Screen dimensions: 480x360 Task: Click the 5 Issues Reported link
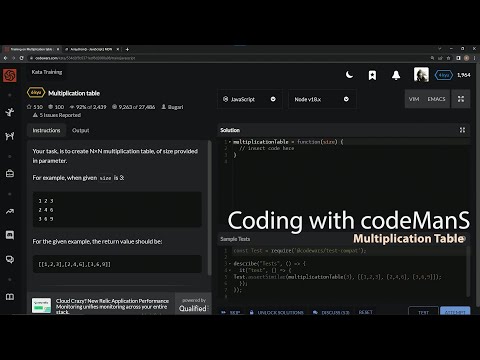pyautogui.click(x=57, y=115)
